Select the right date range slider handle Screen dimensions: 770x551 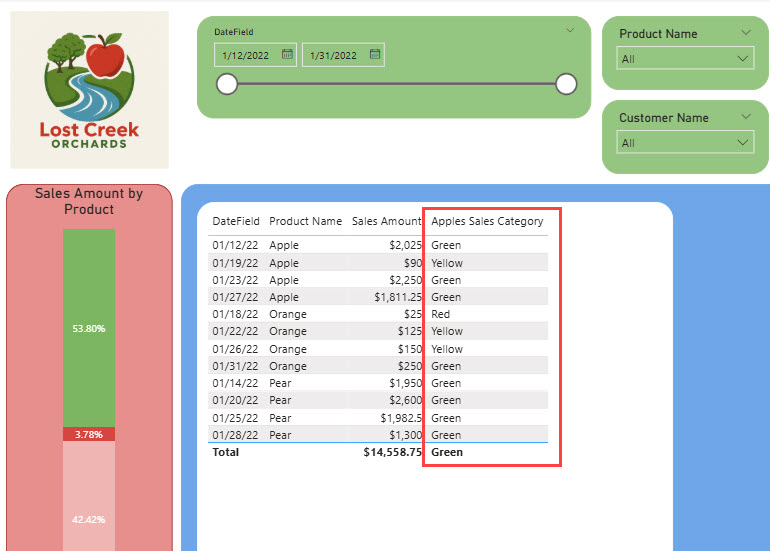click(566, 83)
